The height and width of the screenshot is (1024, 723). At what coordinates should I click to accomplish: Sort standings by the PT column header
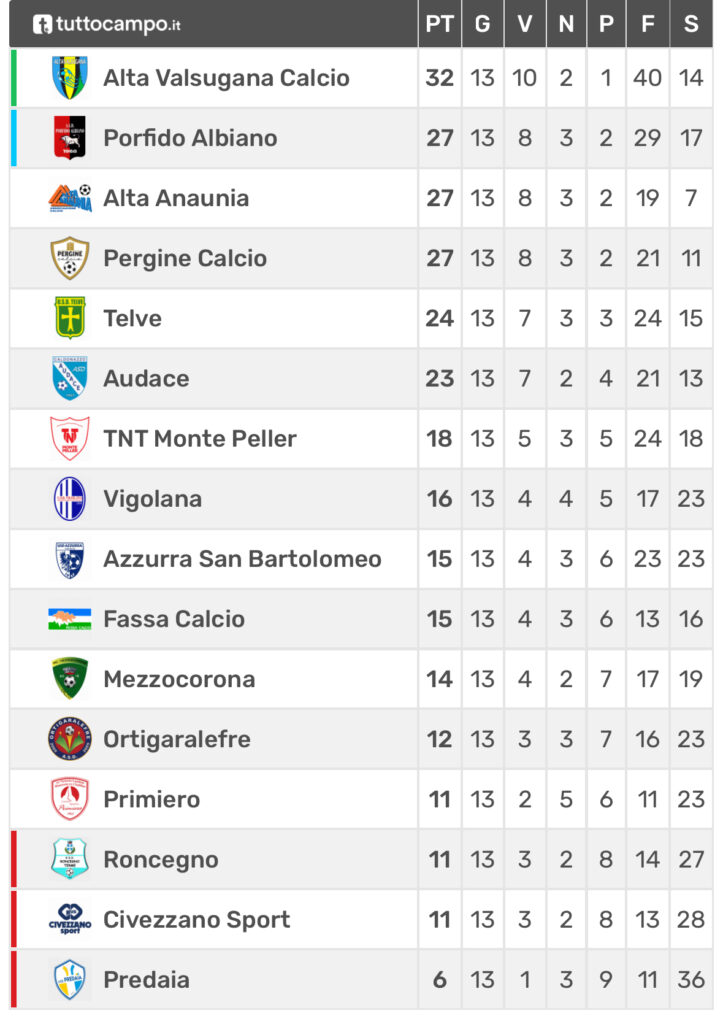pos(440,24)
